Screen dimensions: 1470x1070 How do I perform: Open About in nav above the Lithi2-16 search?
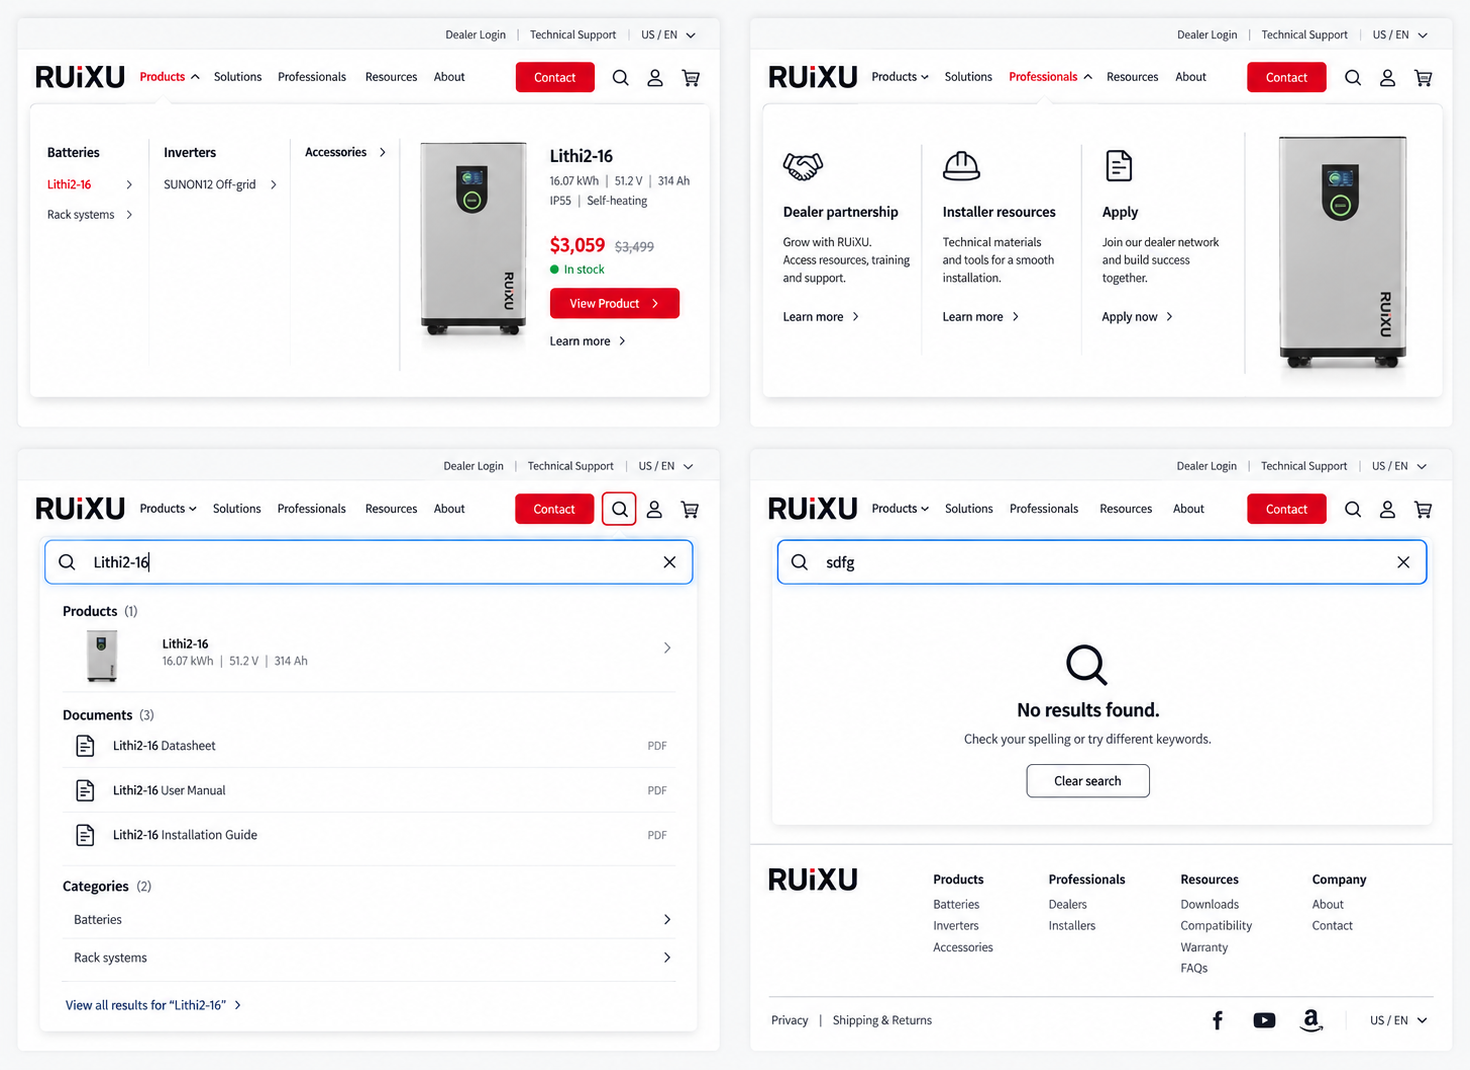449,509
